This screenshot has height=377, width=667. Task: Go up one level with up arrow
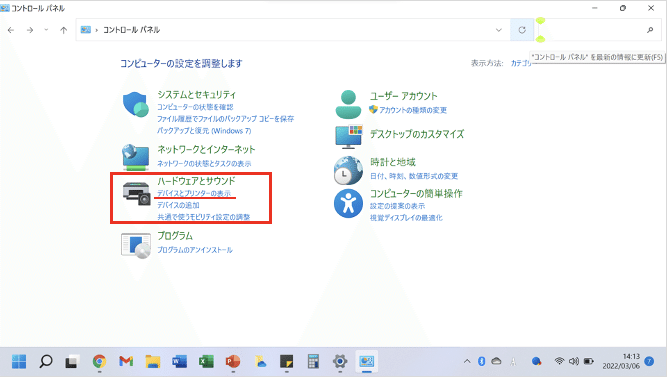point(64,30)
